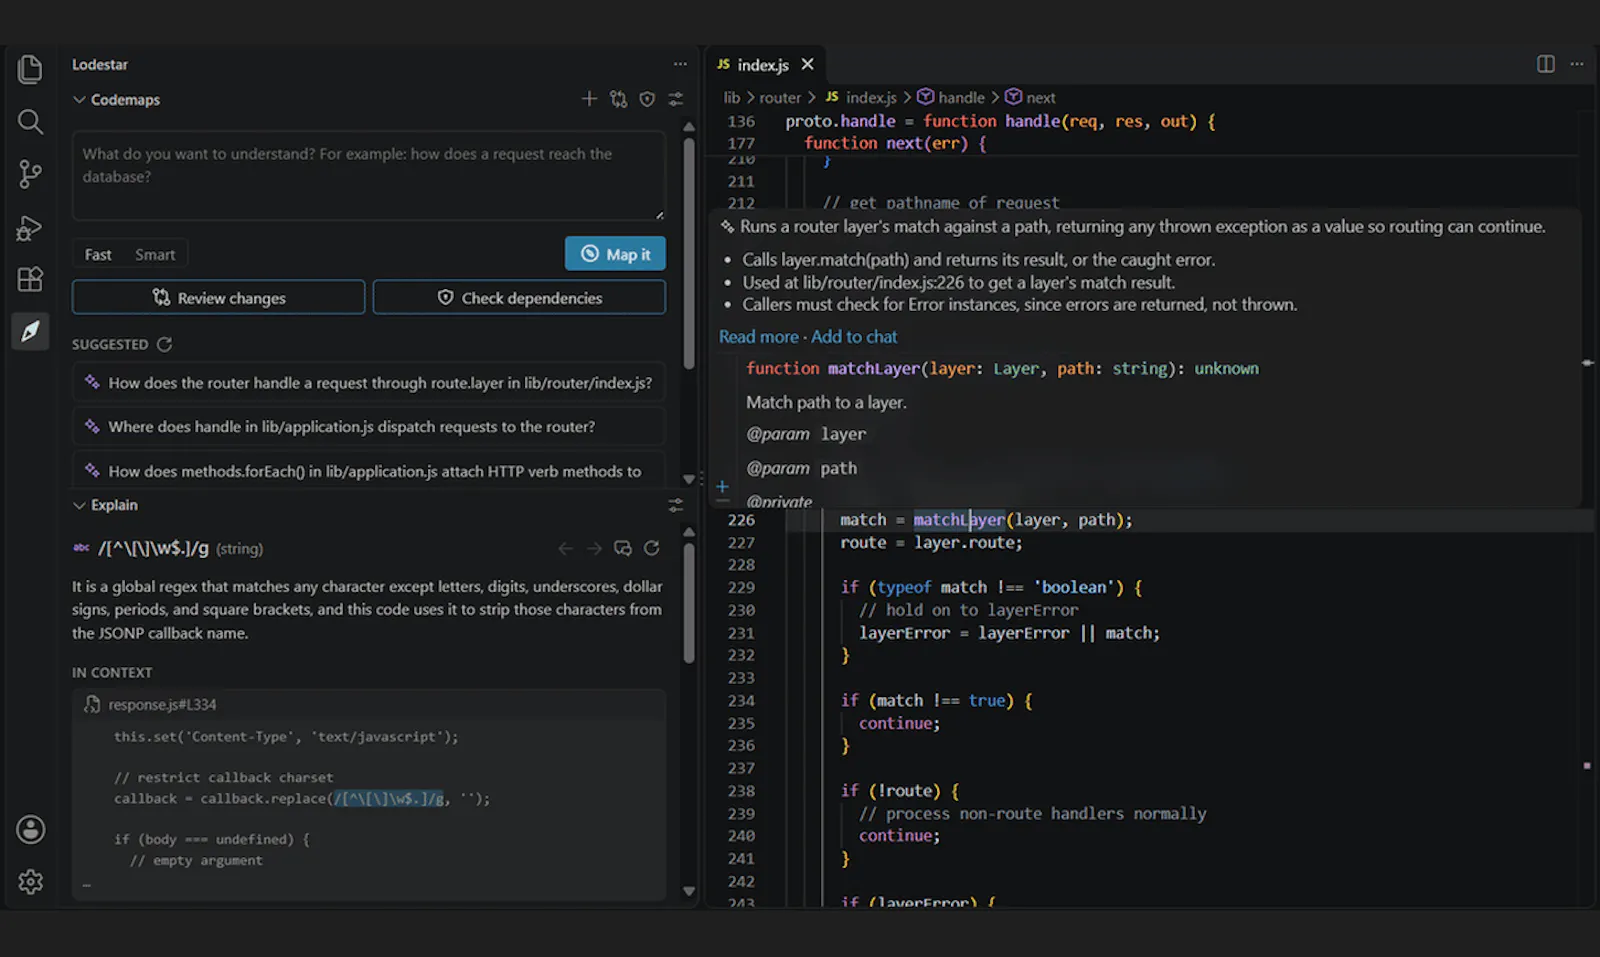Collapse the Explain section

pos(79,505)
